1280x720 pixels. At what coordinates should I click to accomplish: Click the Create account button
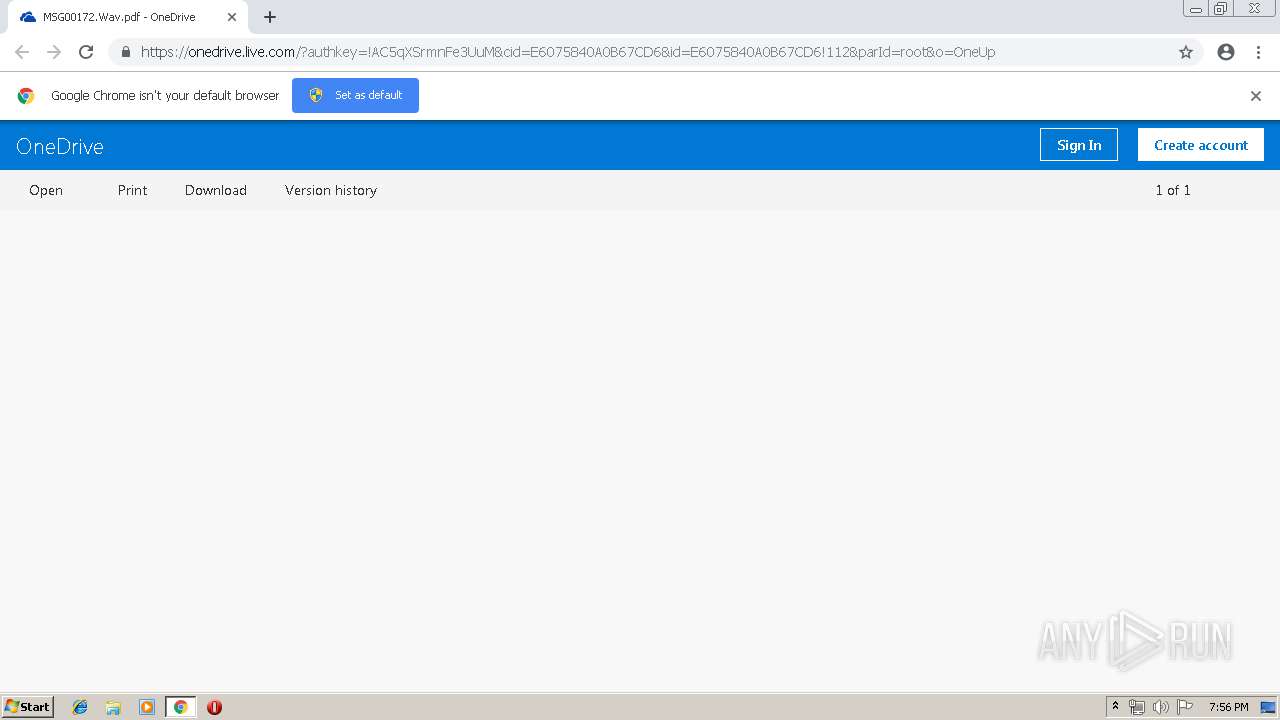pos(1201,145)
